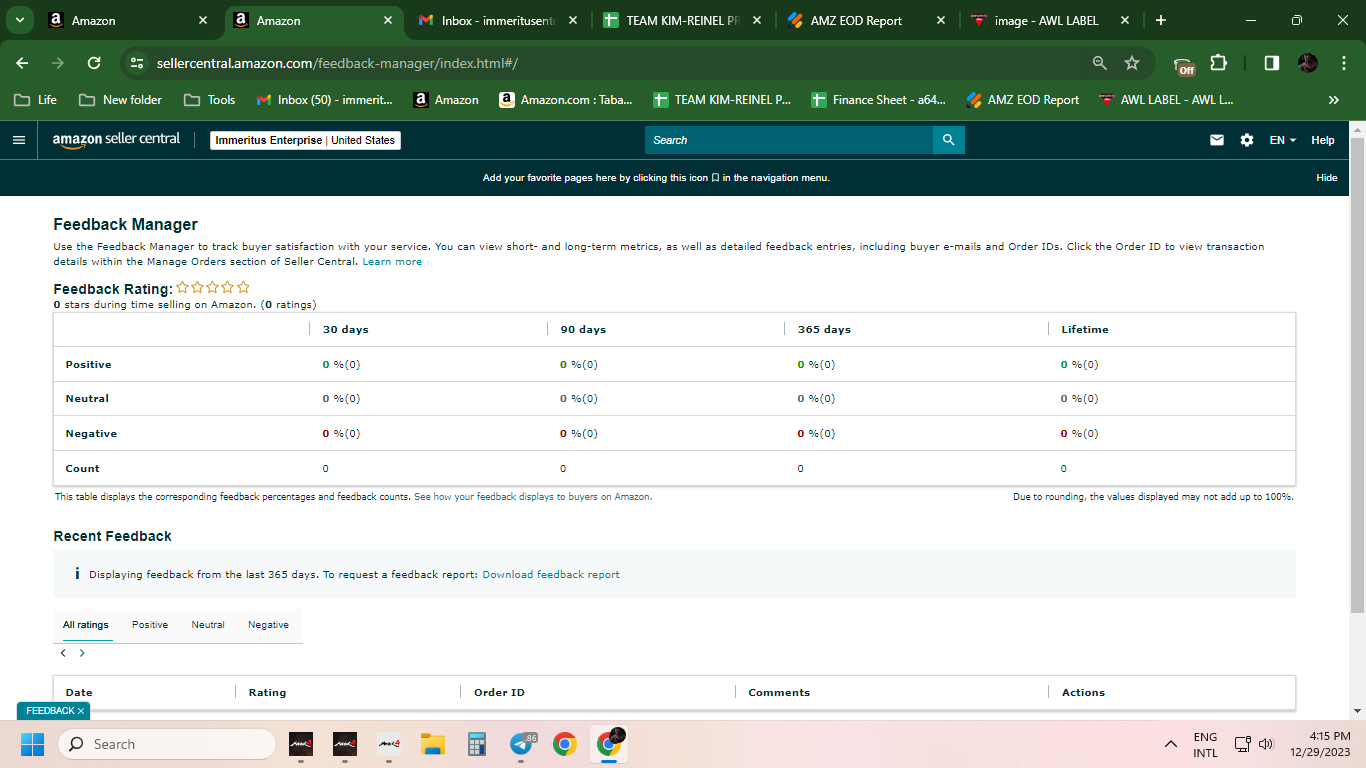
Task: Open the Life bookmarks folder
Action: 35,100
